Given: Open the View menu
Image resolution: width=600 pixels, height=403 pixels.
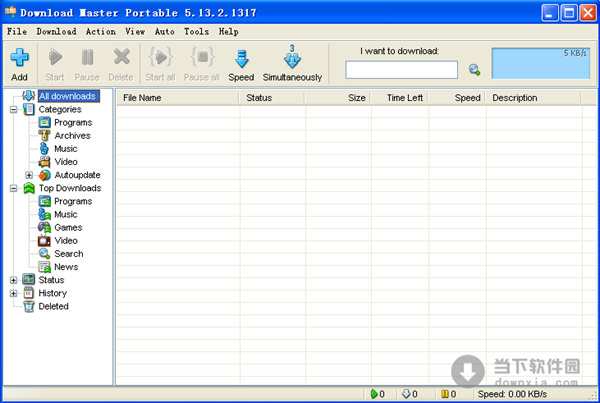Looking at the screenshot, I should click(x=135, y=32).
